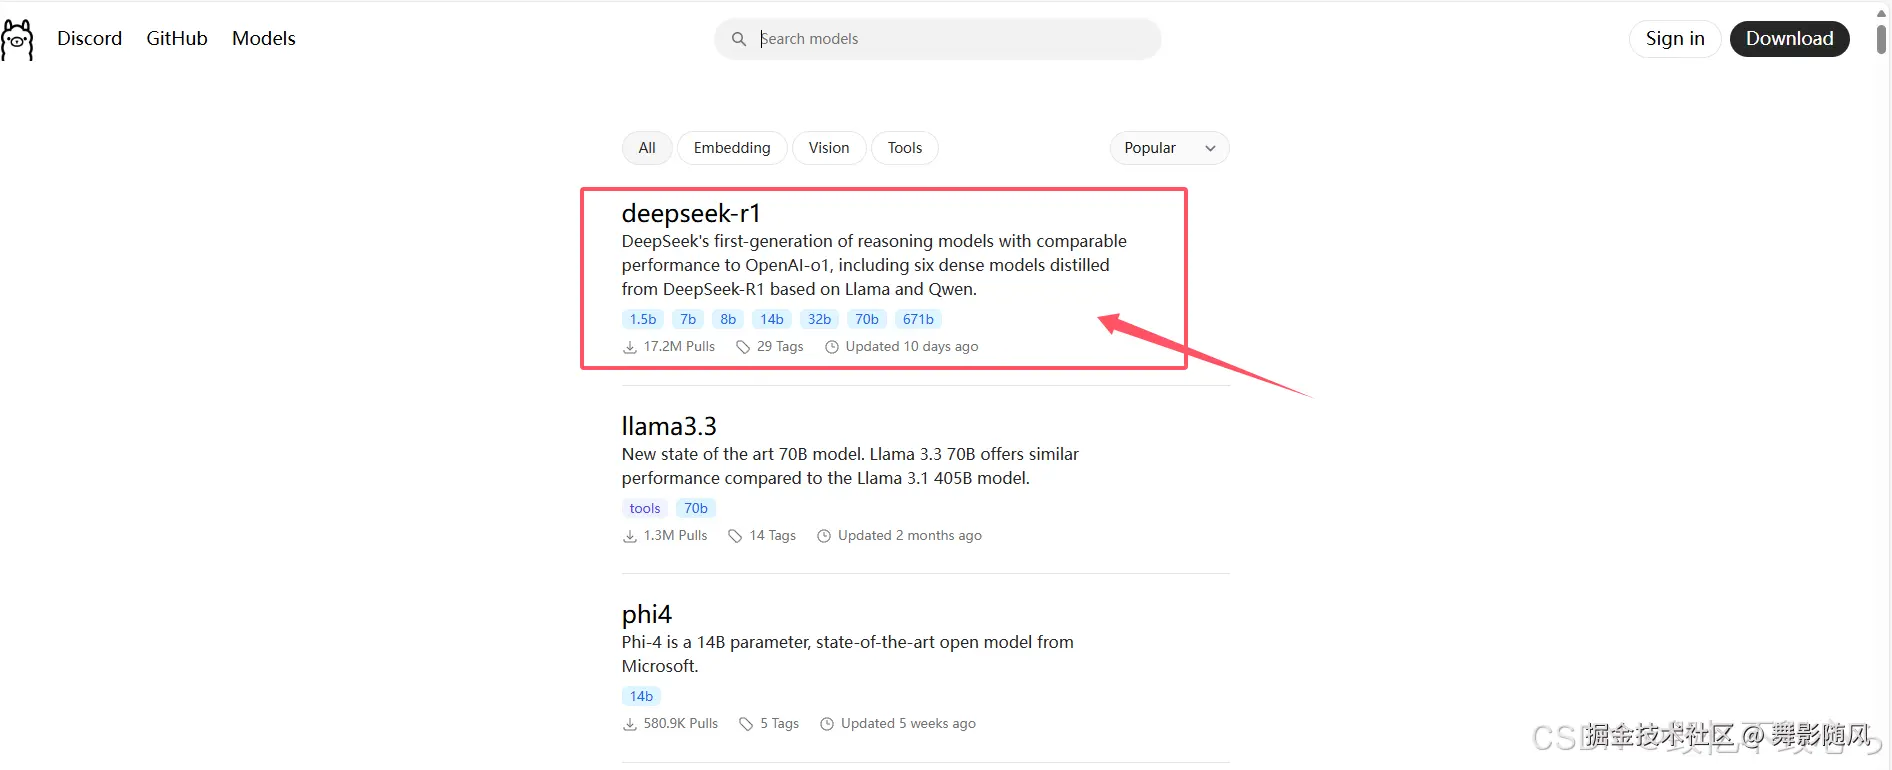Select the 70b tag of deepseek-r1

click(867, 319)
